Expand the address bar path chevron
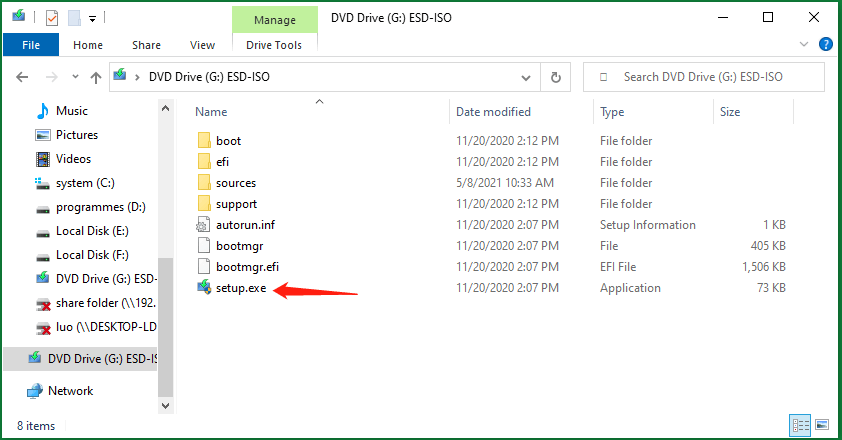The height and width of the screenshot is (440, 842). [x=137, y=77]
